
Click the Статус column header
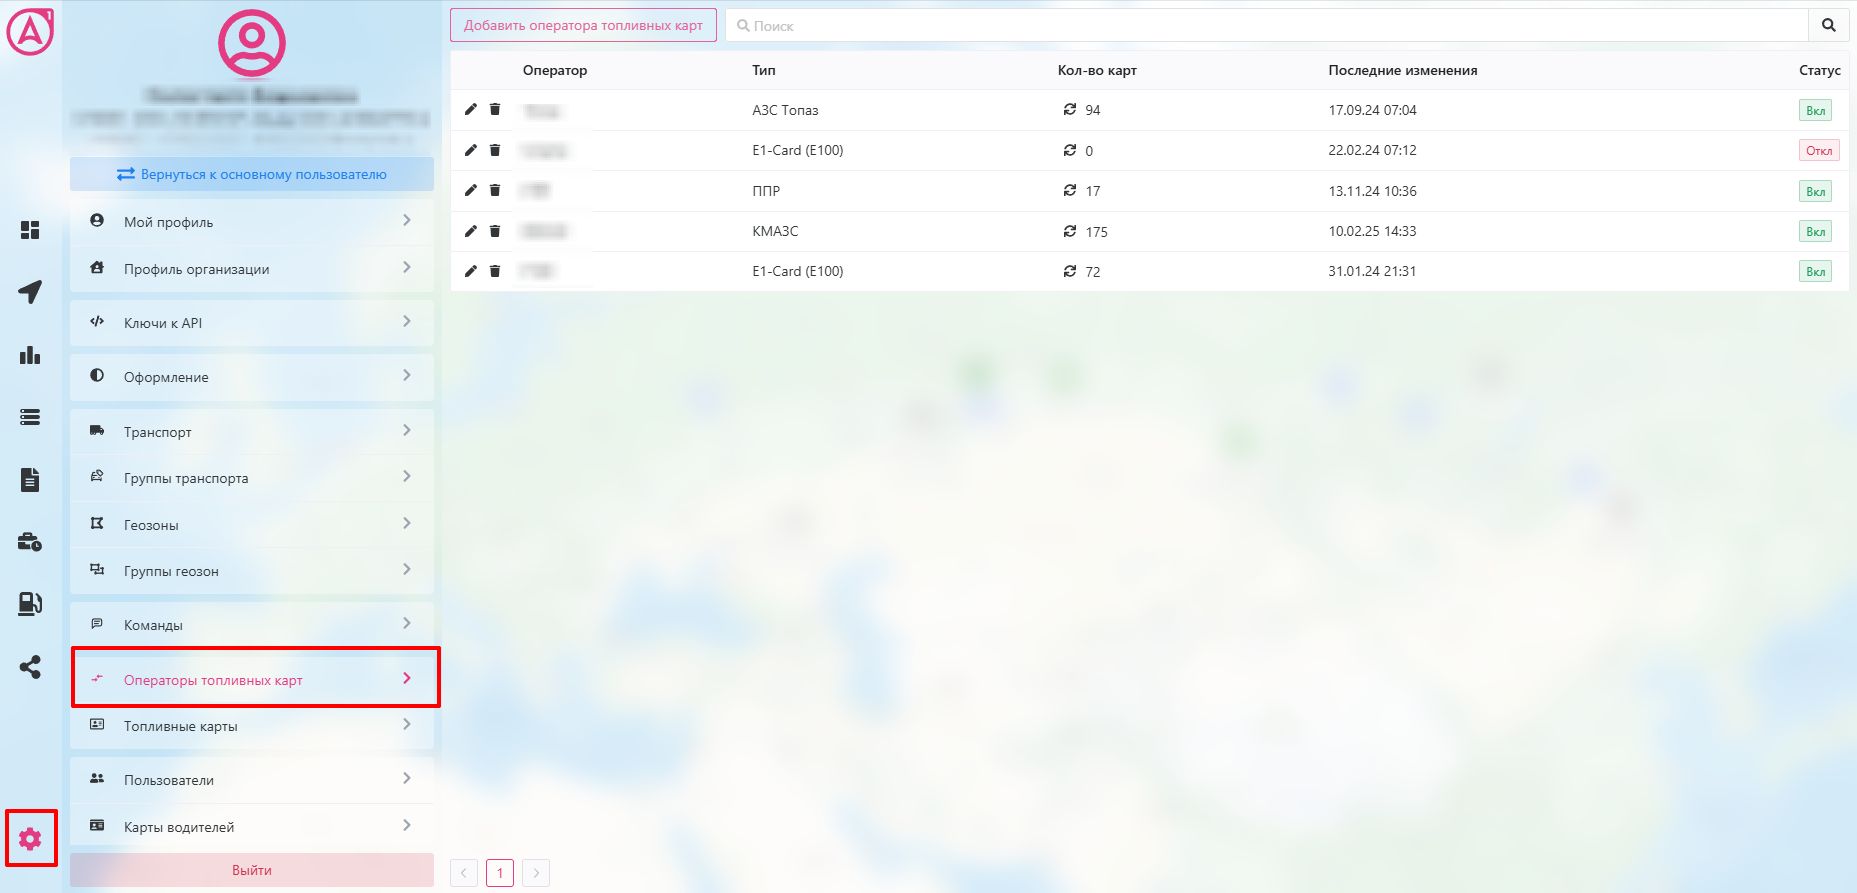pyautogui.click(x=1819, y=70)
